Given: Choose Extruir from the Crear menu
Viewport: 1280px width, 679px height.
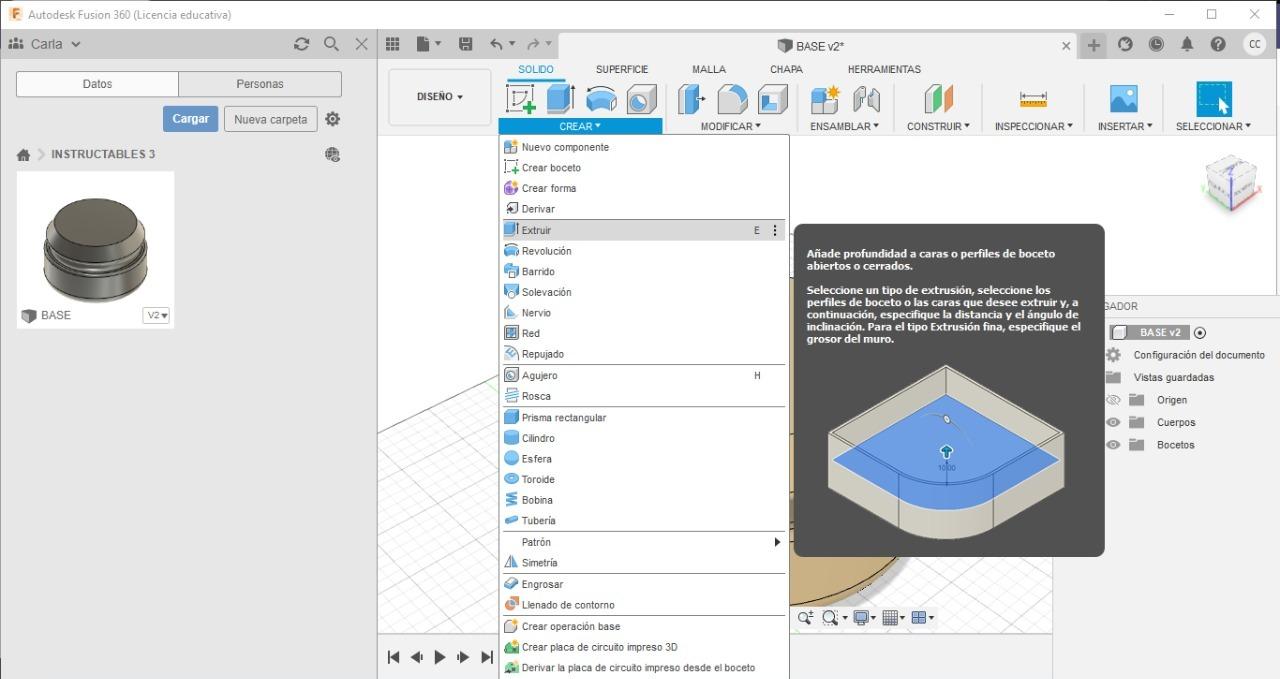Looking at the screenshot, I should (x=644, y=230).
